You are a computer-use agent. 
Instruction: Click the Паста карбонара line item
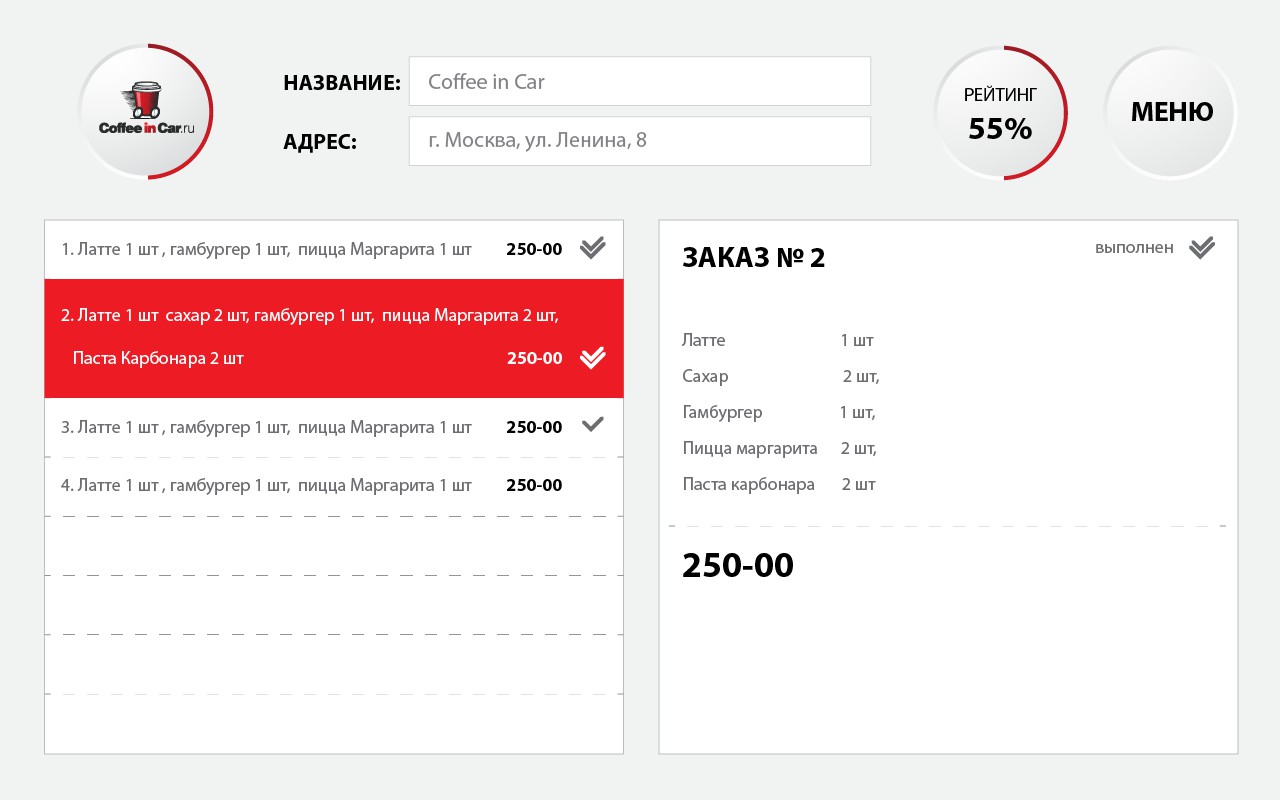(x=749, y=484)
